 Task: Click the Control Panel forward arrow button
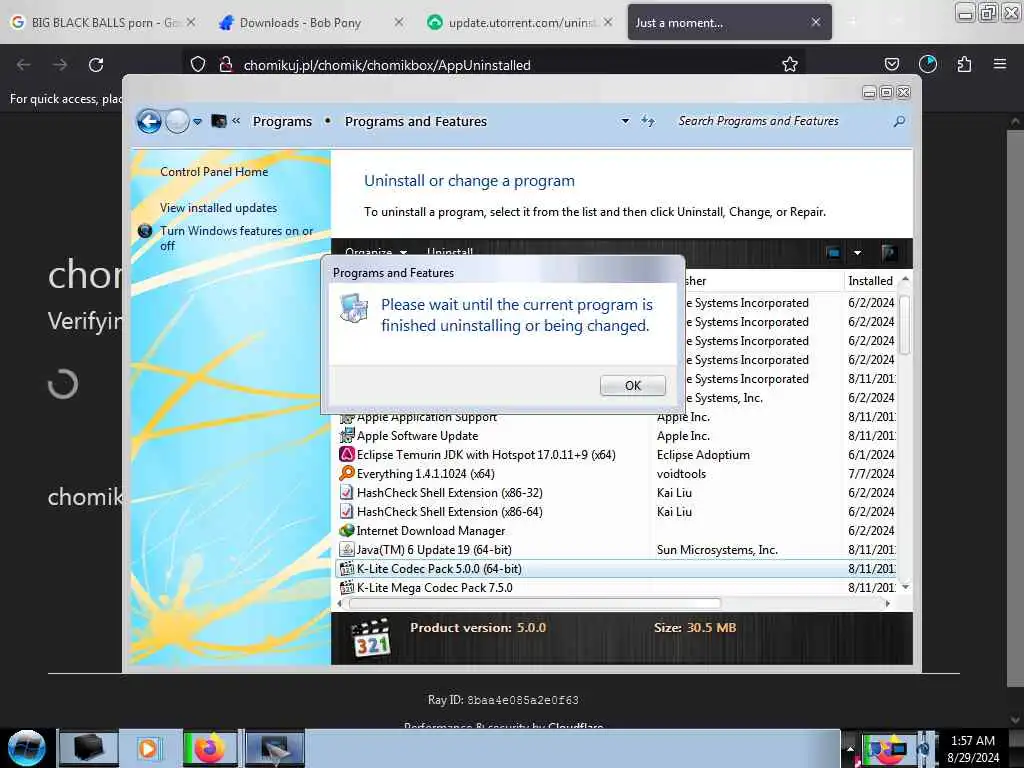coord(177,121)
